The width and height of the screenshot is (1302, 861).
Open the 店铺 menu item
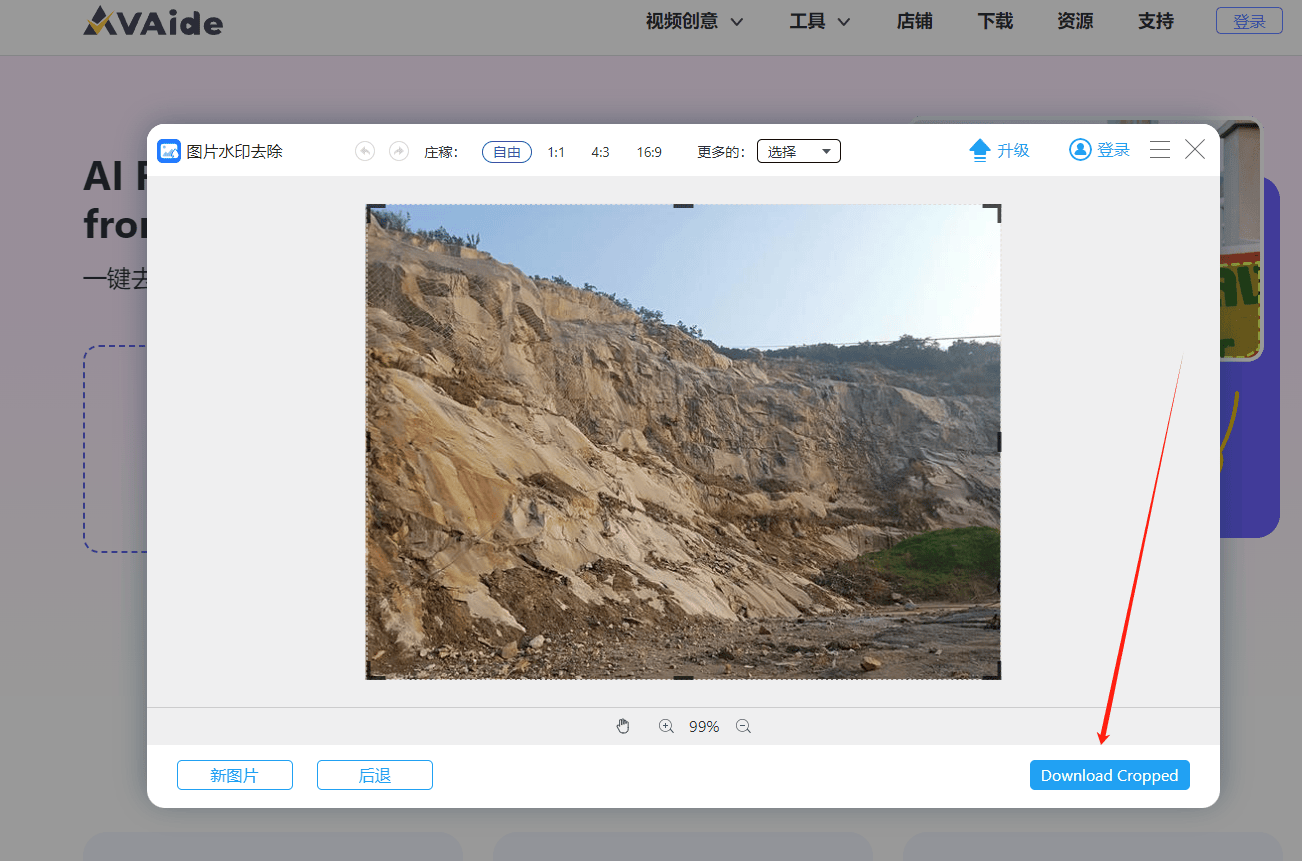click(x=914, y=20)
